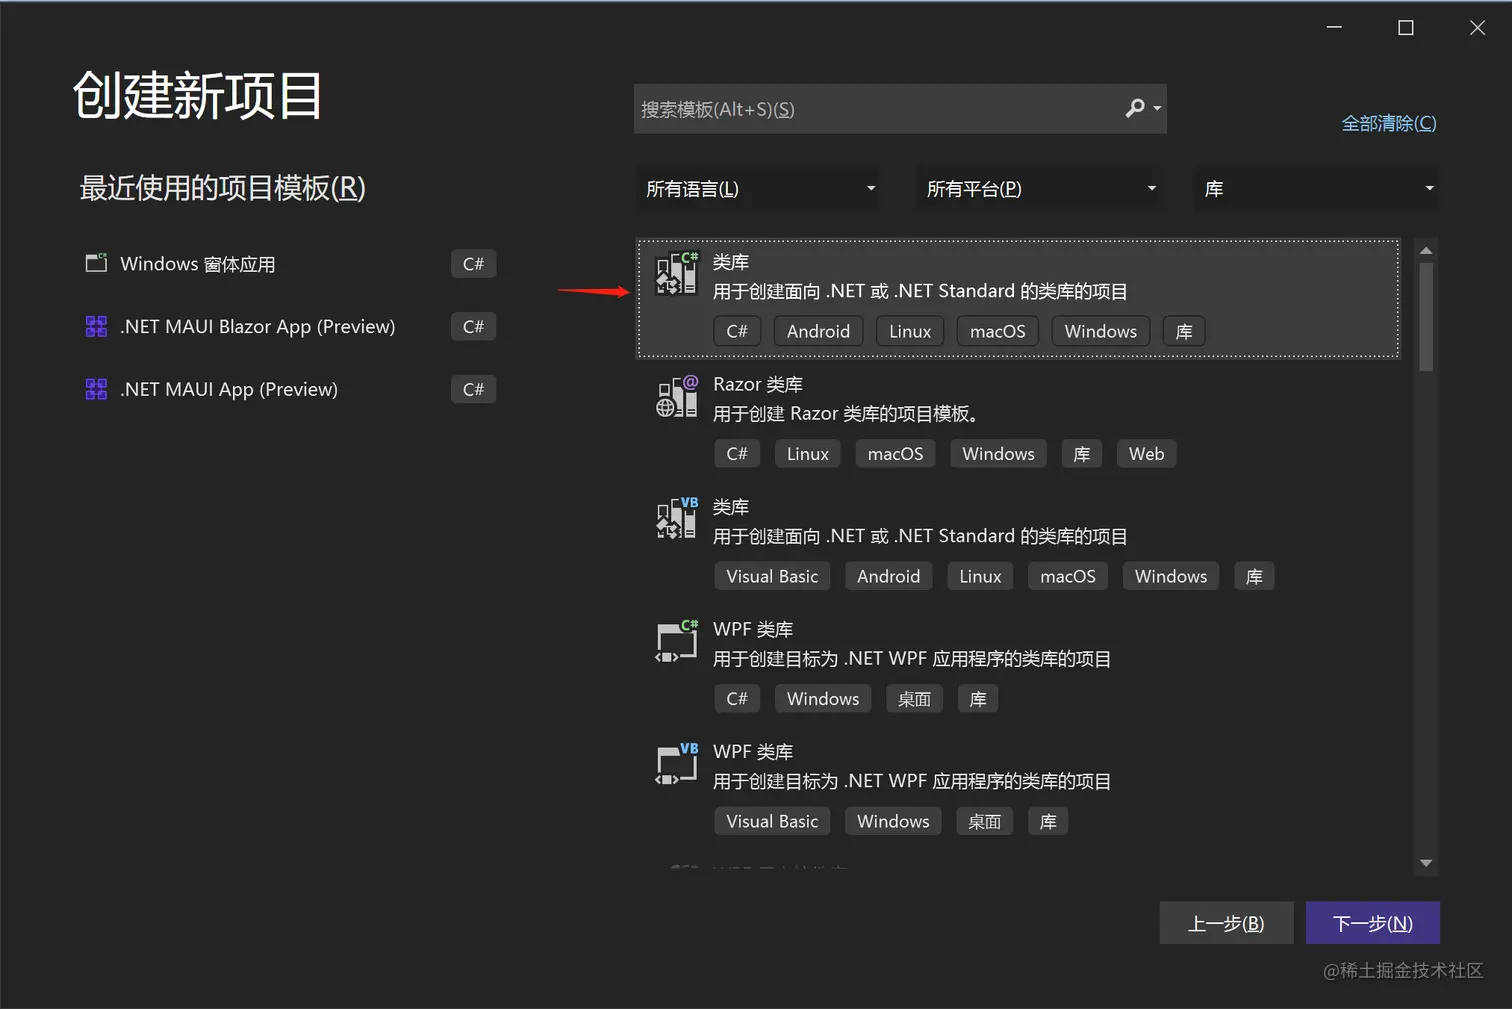Screen dimensions: 1512x1009
Task: Open the 所有平台 platform dropdown
Action: point(1038,188)
